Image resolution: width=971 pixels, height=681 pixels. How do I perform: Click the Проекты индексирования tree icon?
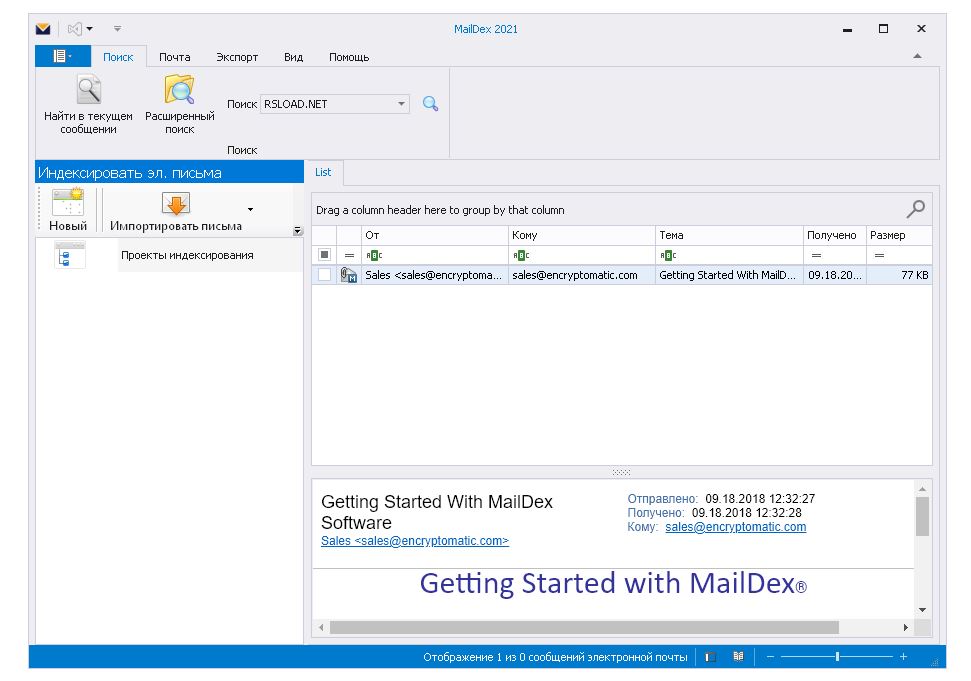pyautogui.click(x=69, y=255)
